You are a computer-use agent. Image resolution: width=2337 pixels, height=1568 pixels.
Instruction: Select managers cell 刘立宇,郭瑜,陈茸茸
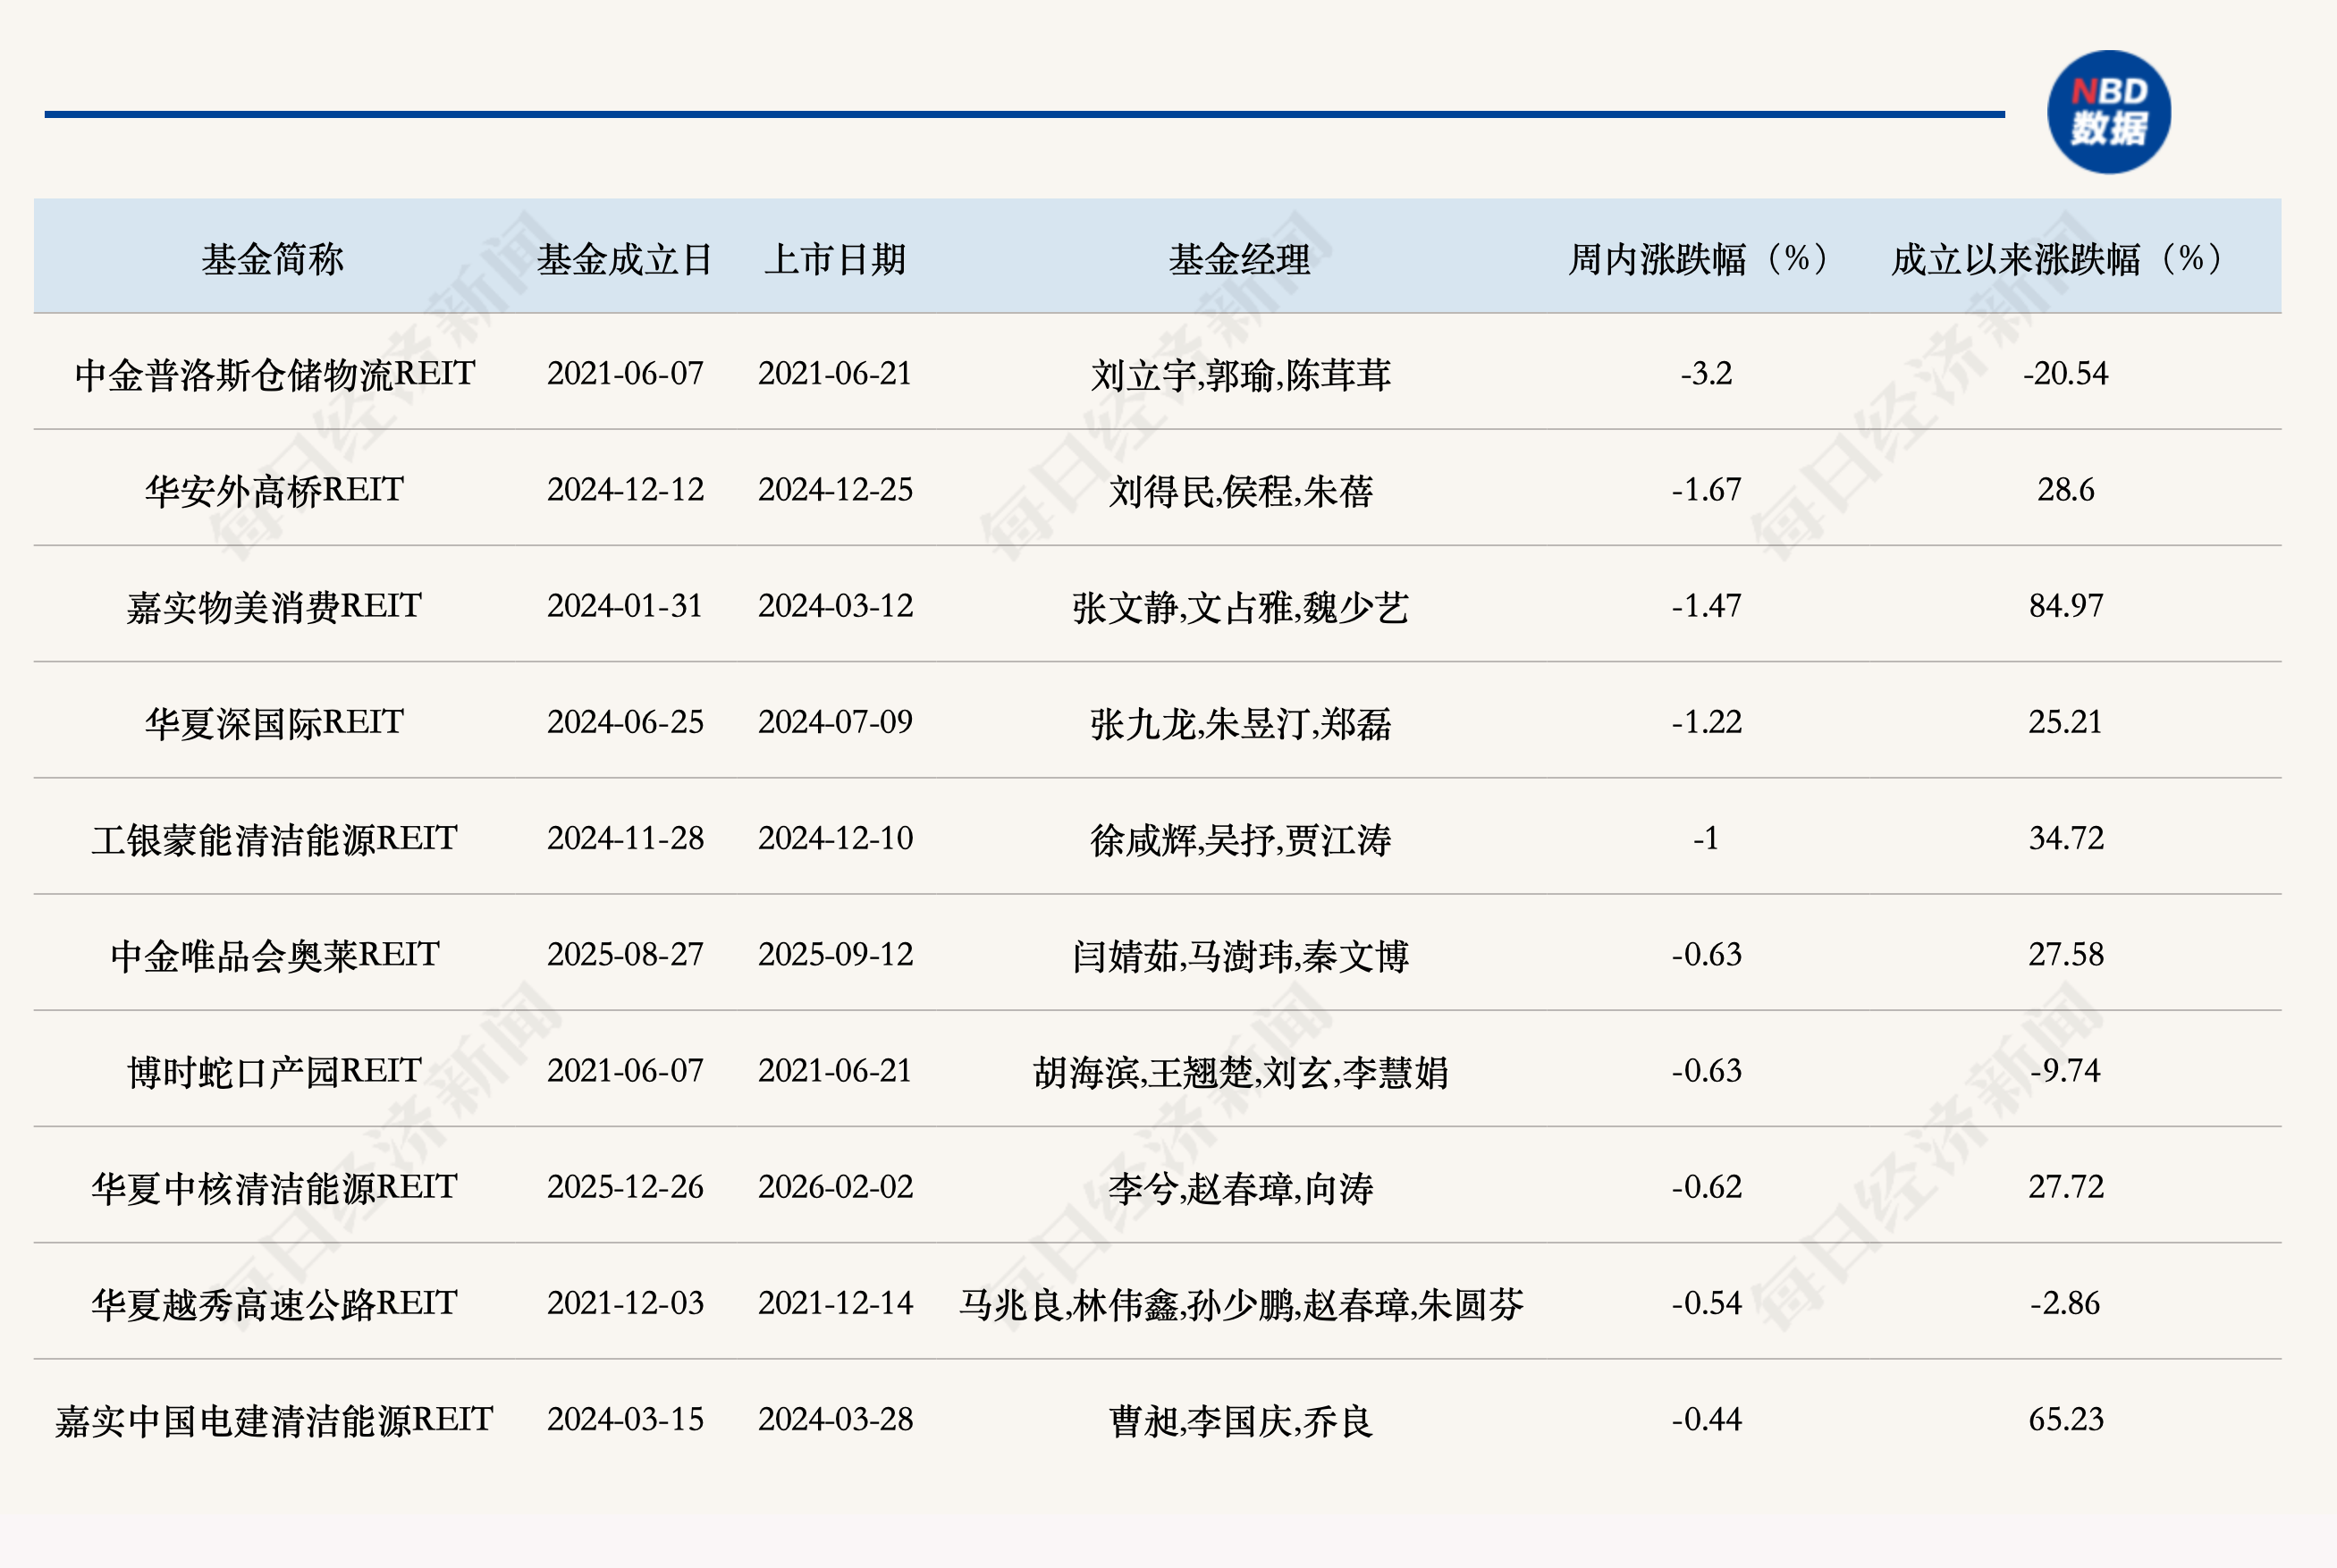[x=1240, y=375]
